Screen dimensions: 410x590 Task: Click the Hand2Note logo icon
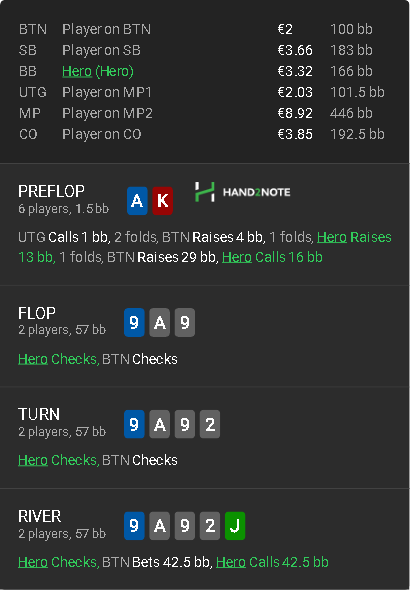tap(205, 192)
